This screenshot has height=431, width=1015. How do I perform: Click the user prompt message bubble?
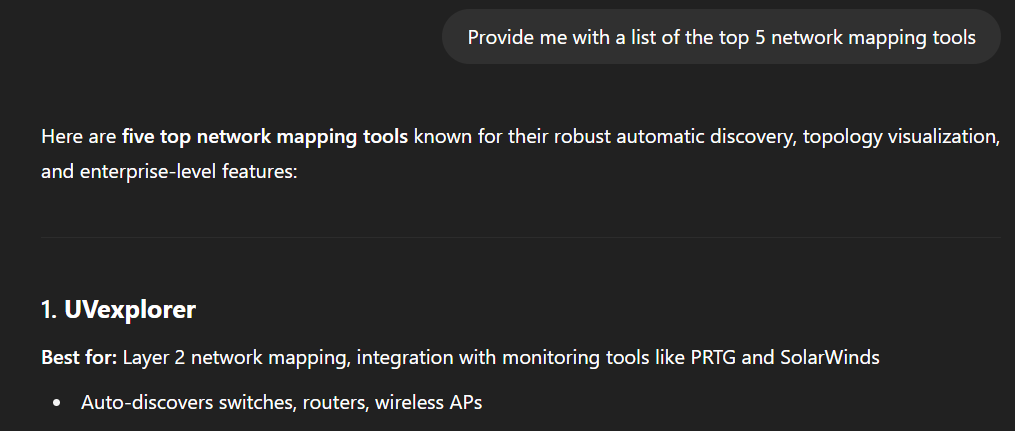click(x=721, y=37)
